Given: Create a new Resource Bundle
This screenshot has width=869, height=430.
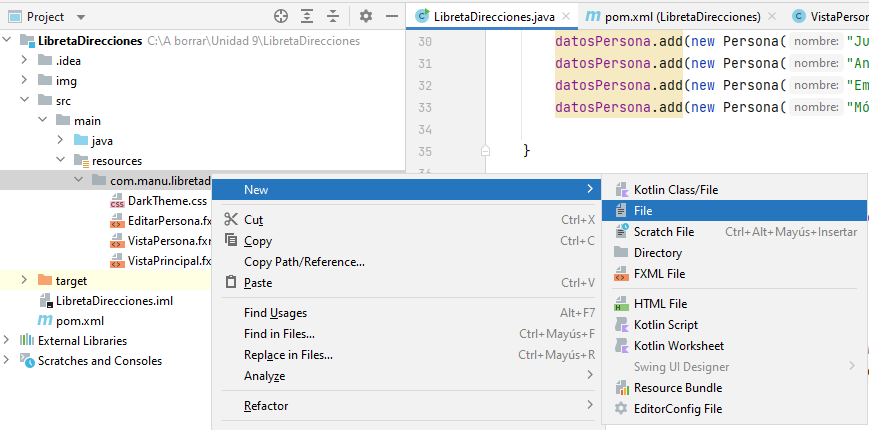Looking at the screenshot, I should coord(735,388).
